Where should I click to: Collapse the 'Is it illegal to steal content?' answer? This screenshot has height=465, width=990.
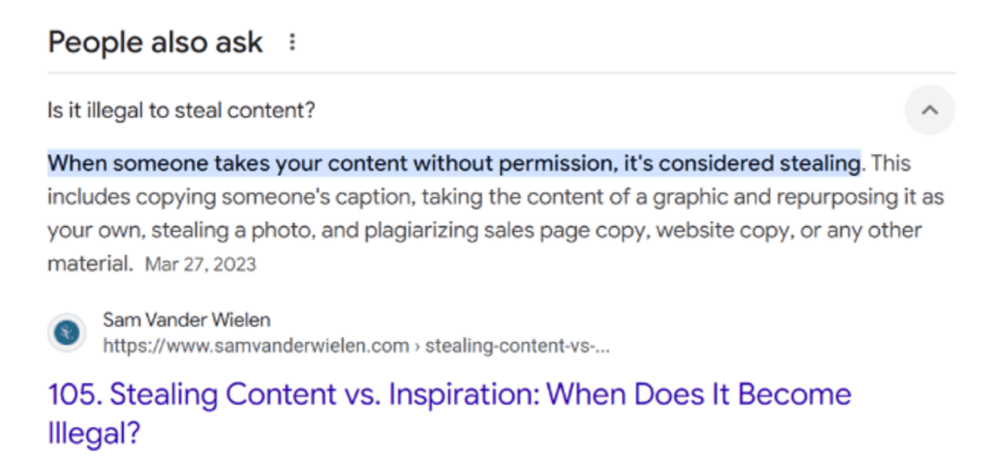[x=929, y=111]
